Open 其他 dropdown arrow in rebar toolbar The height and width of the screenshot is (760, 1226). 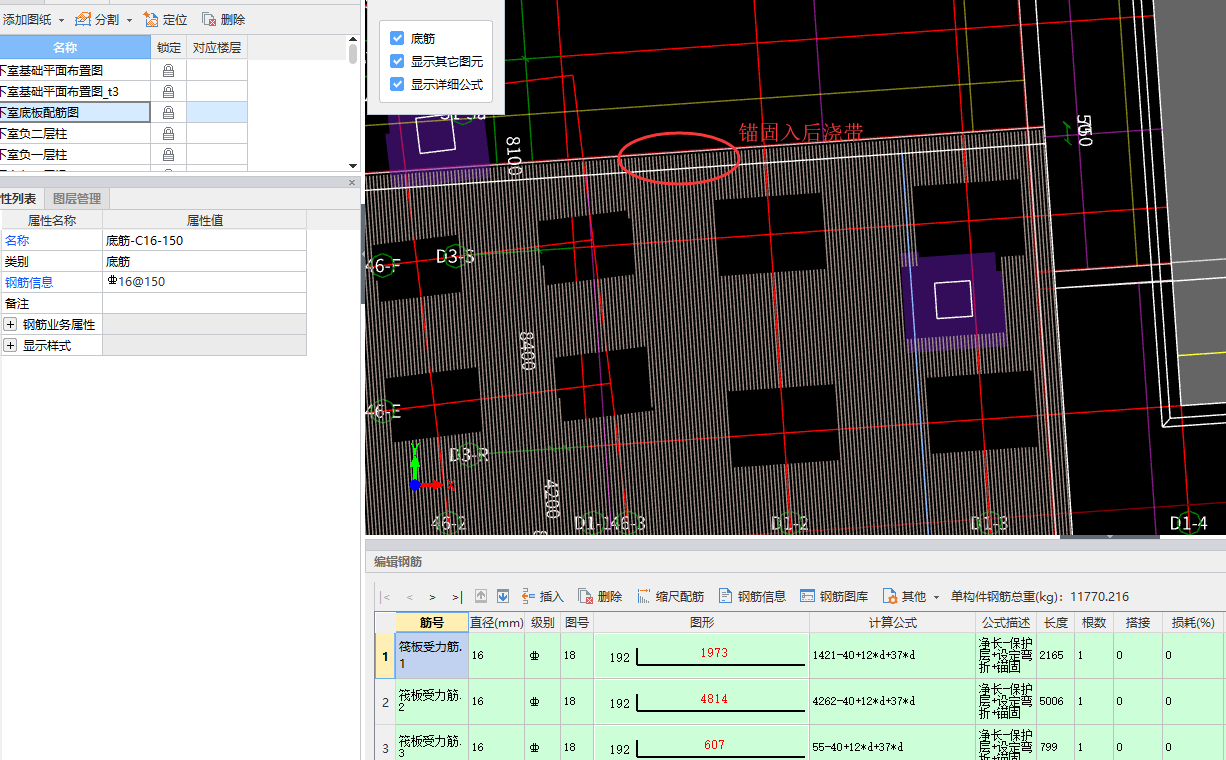pyautogui.click(x=936, y=597)
